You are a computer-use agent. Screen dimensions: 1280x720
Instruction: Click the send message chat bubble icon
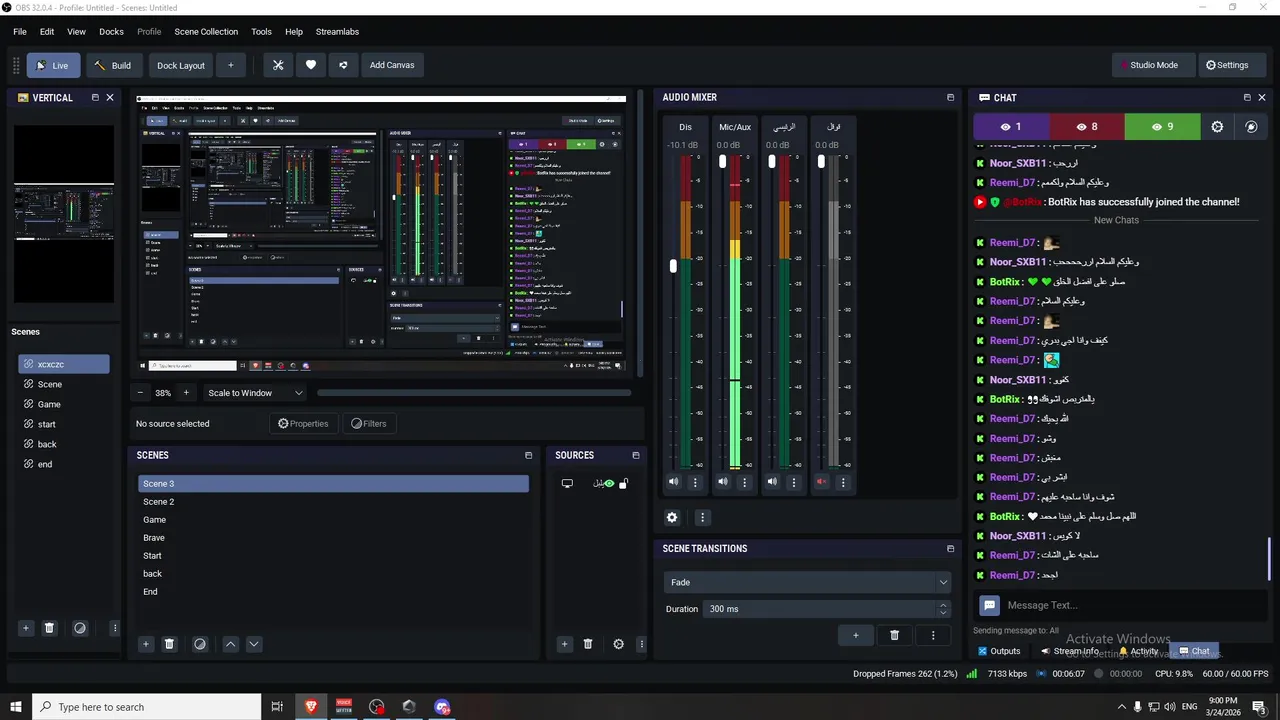tap(989, 605)
